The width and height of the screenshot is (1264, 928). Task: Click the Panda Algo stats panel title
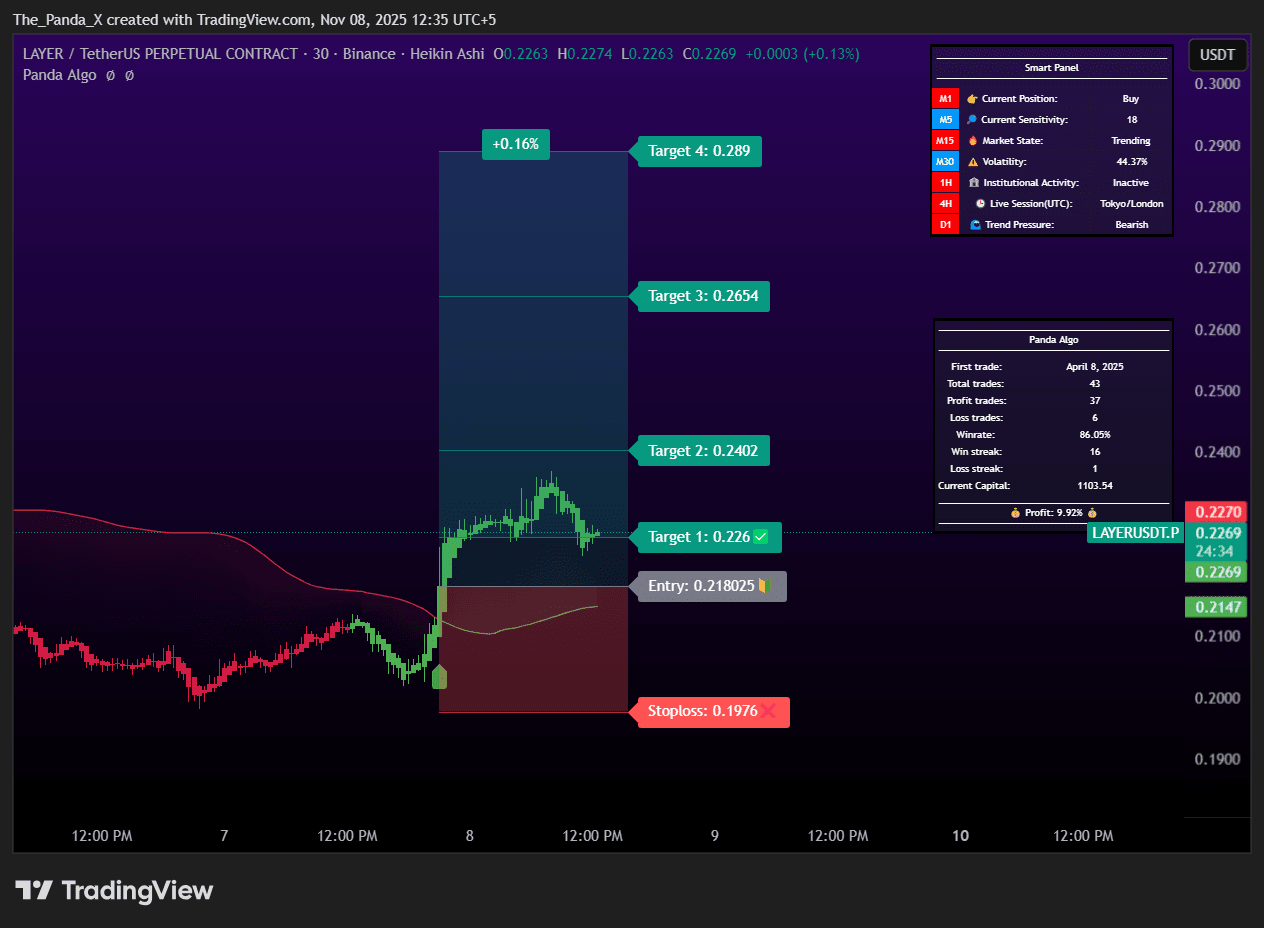click(1053, 340)
